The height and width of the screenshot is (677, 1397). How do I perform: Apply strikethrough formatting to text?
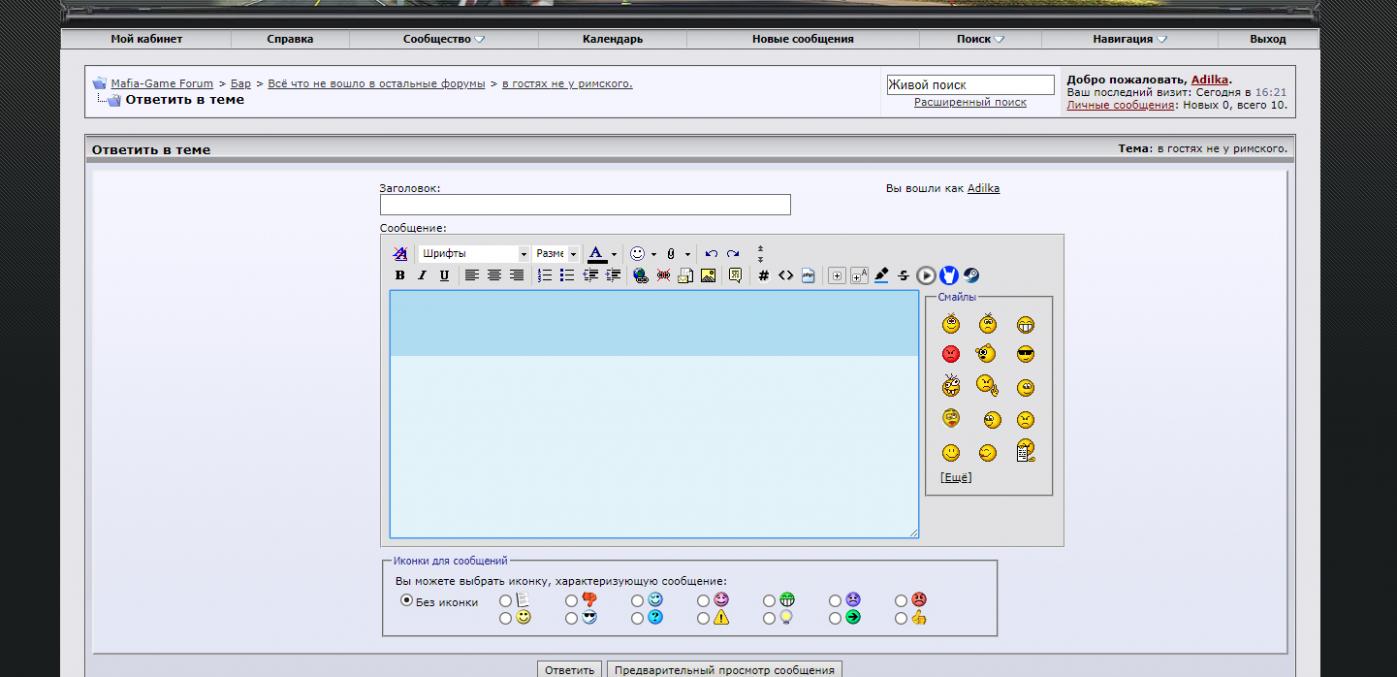904,275
